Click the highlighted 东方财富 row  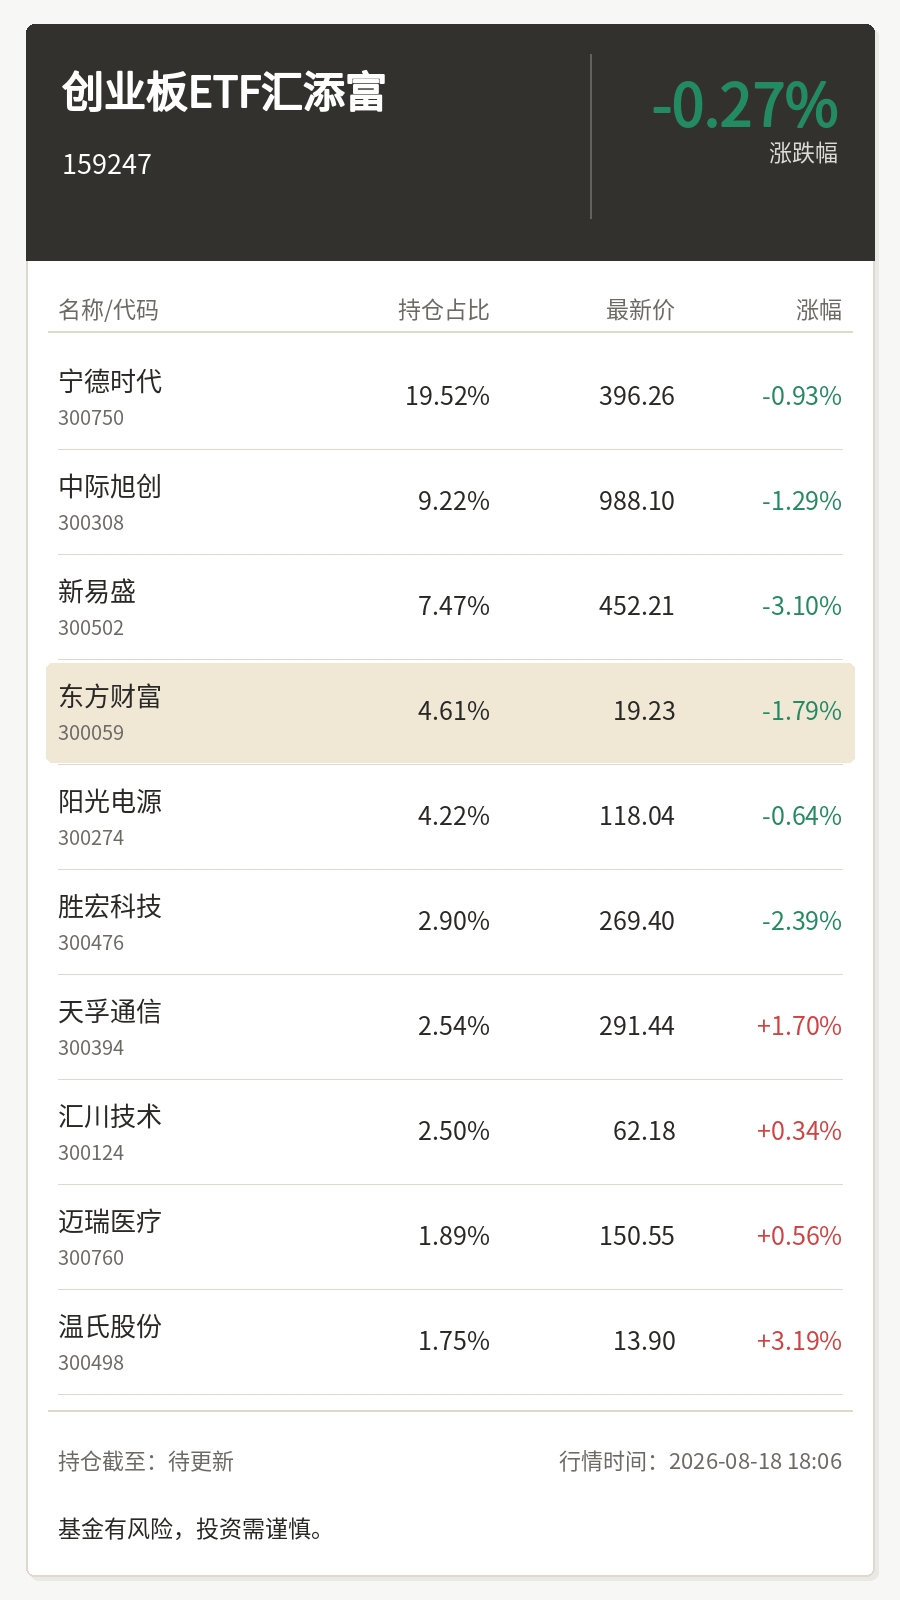[x=450, y=712]
